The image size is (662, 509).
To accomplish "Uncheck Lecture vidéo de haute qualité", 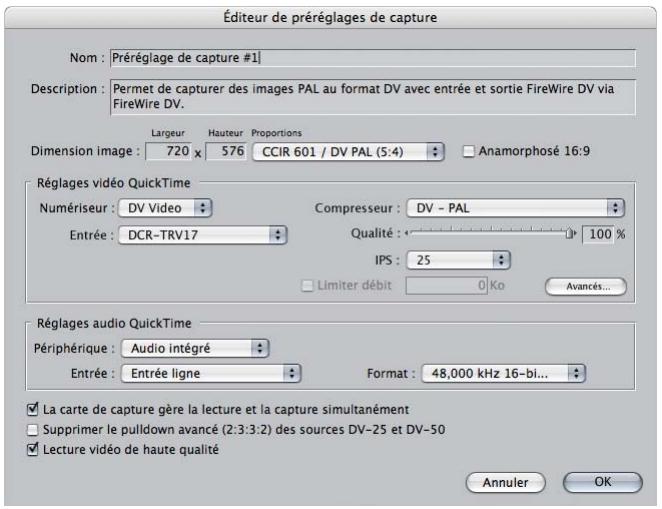I will [x=33, y=449].
